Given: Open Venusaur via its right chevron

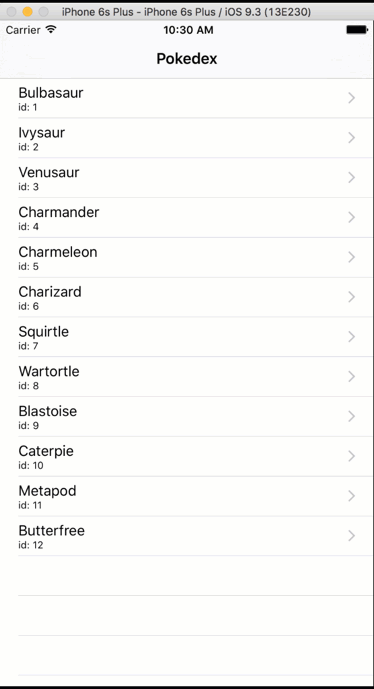Looking at the screenshot, I should [352, 178].
